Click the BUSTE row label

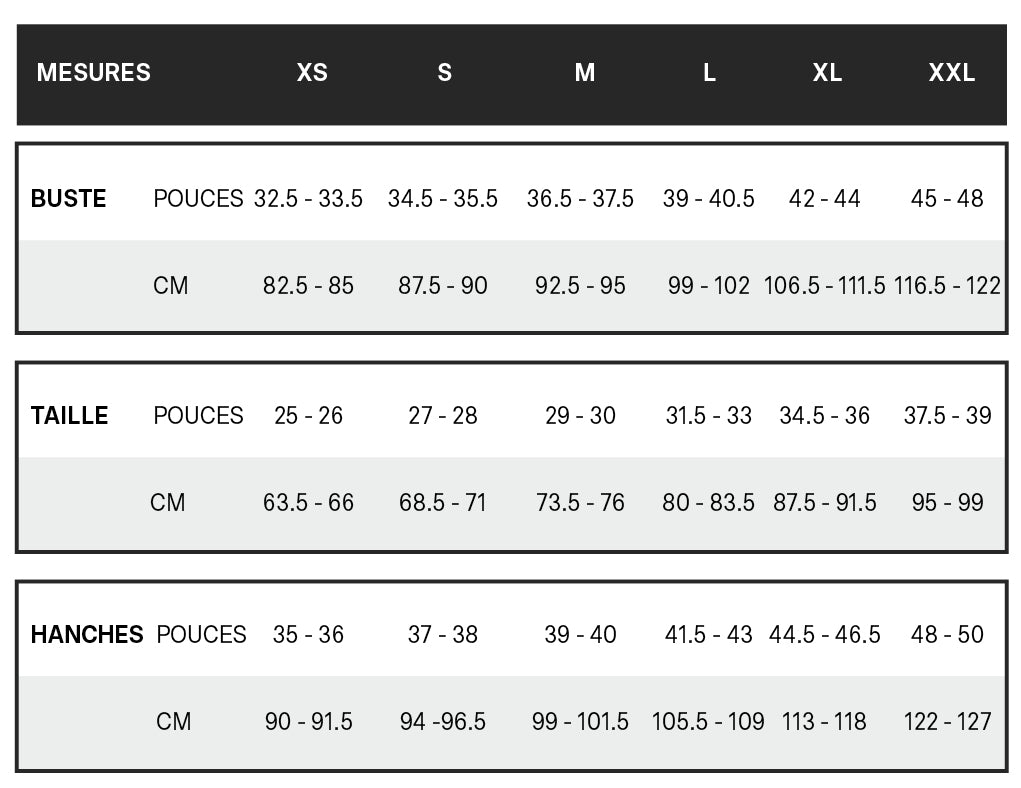coord(68,199)
